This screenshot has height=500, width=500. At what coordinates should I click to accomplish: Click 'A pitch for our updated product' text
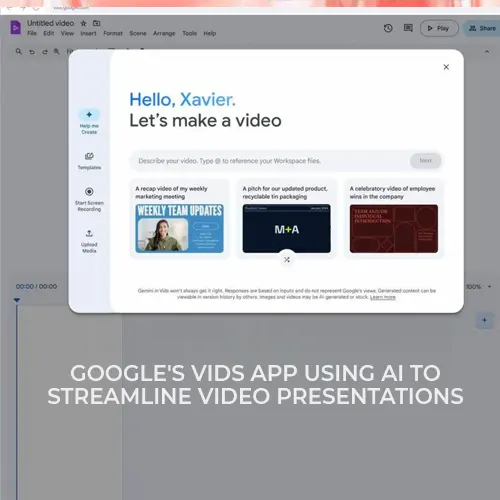pos(285,189)
